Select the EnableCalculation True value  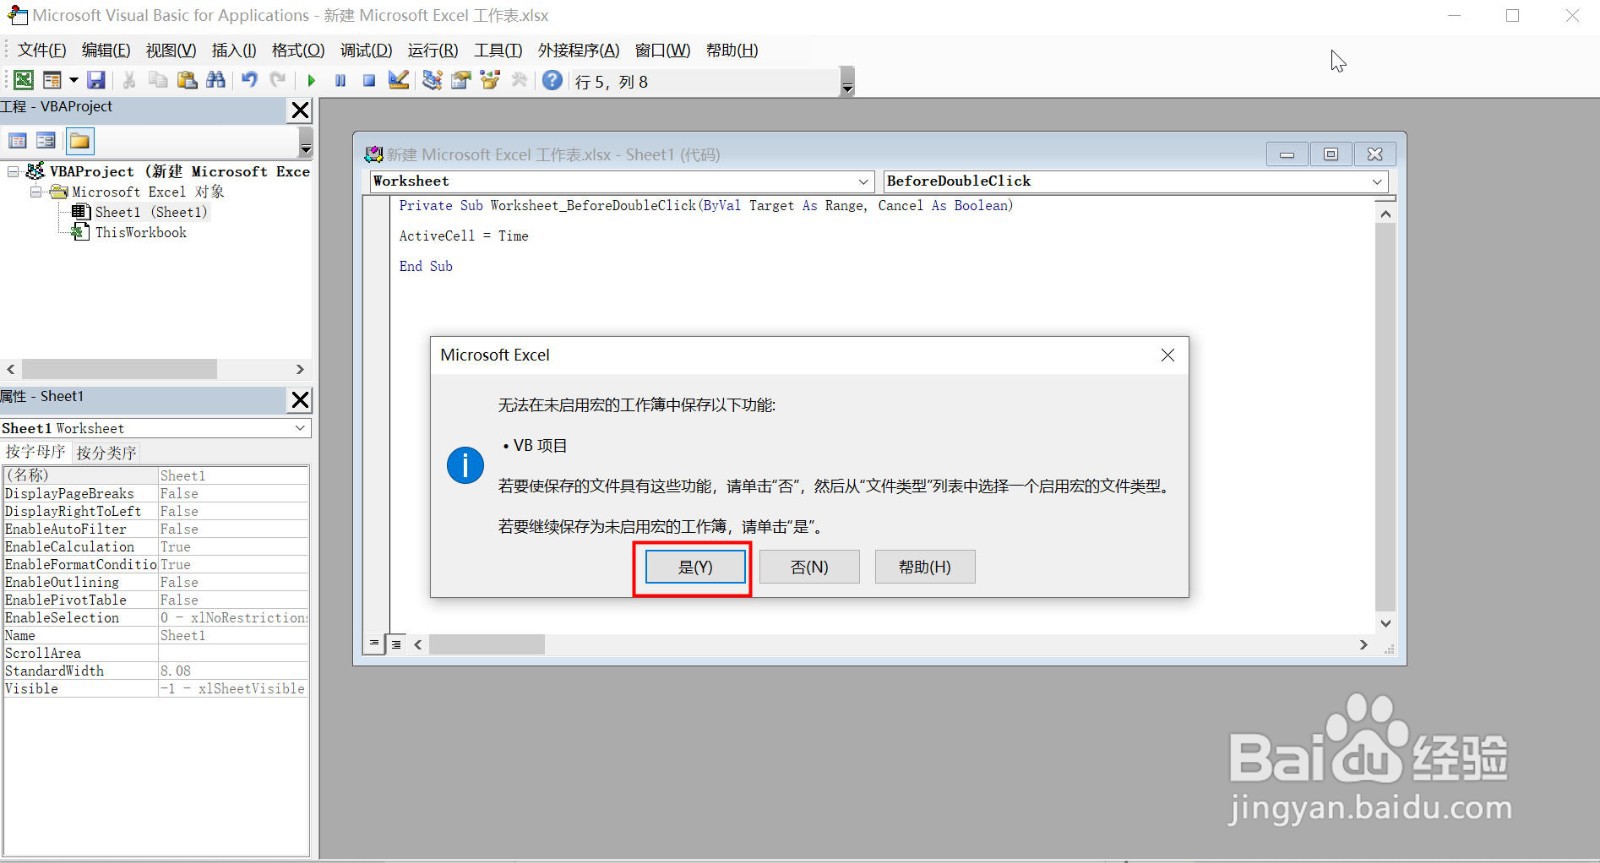233,547
